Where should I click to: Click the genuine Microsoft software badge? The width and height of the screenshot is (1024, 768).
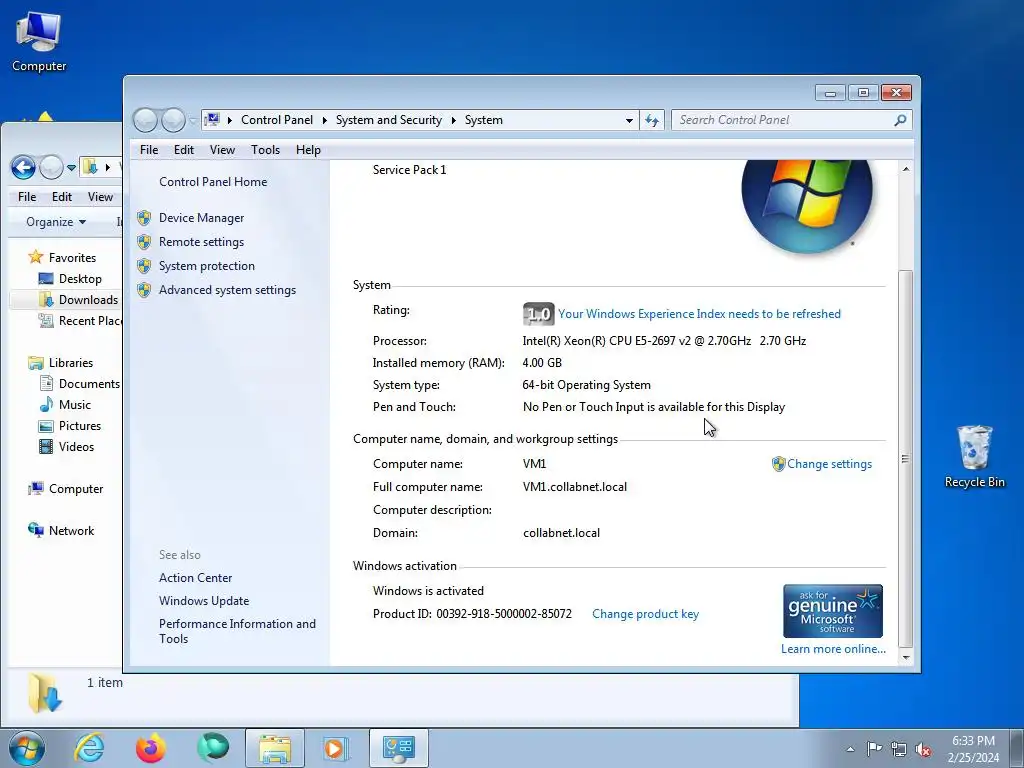(x=833, y=611)
